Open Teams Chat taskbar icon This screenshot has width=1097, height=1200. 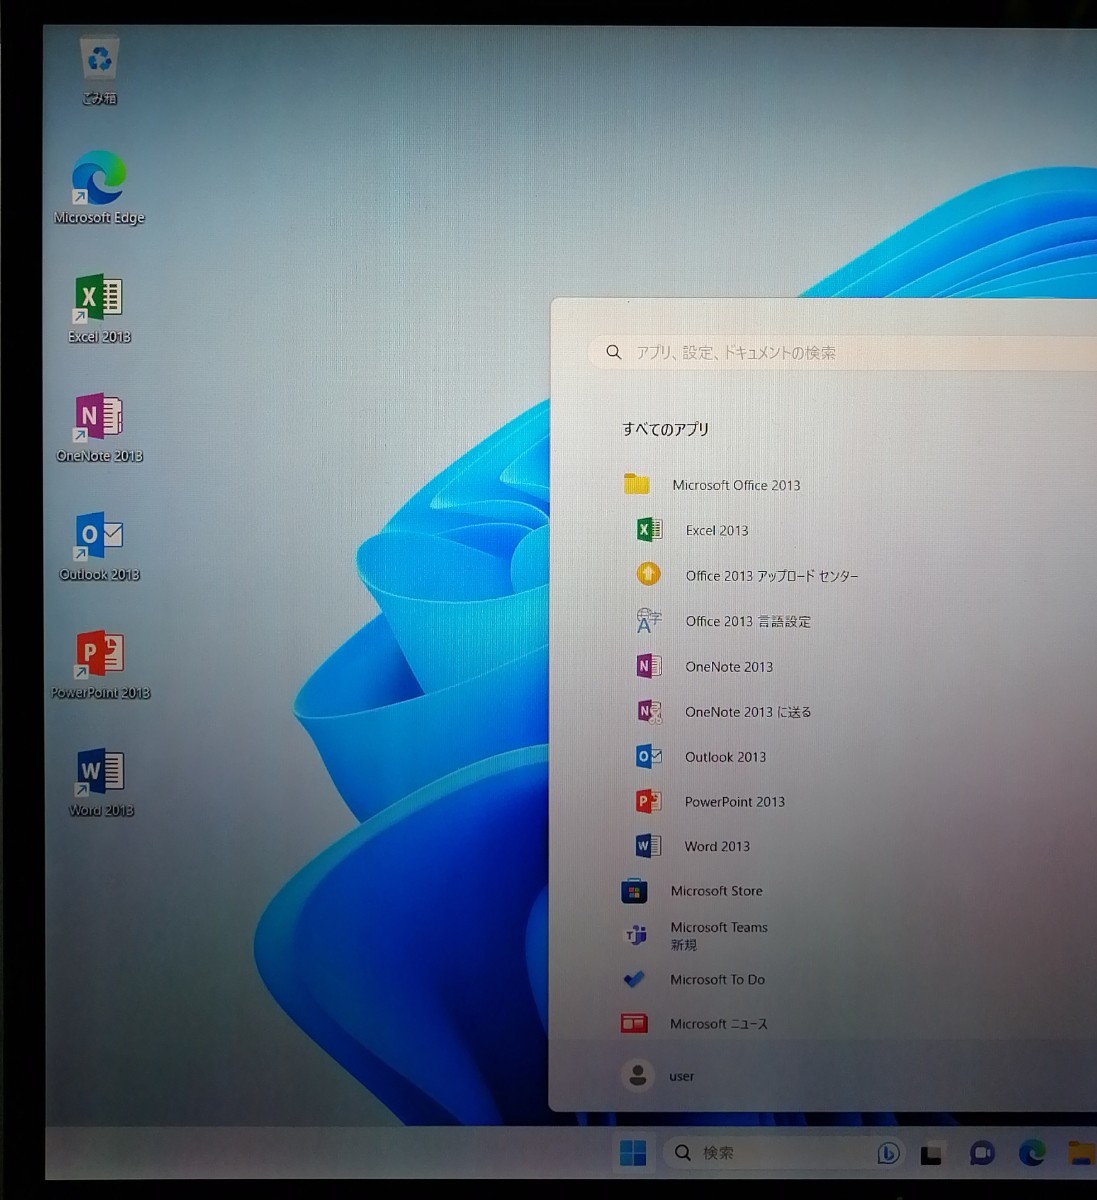point(982,1154)
